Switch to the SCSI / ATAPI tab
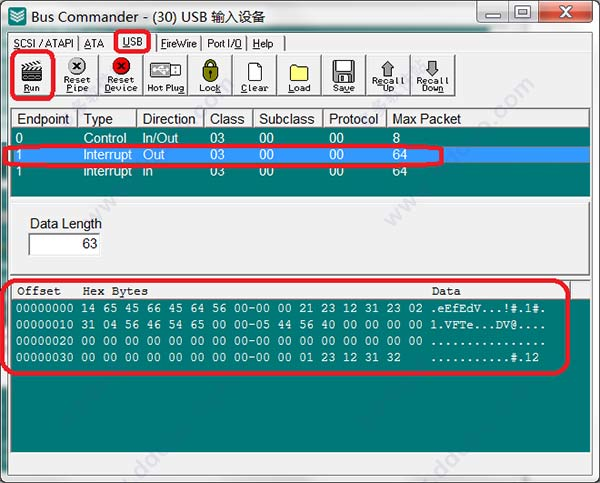This screenshot has width=600, height=483. click(x=44, y=44)
